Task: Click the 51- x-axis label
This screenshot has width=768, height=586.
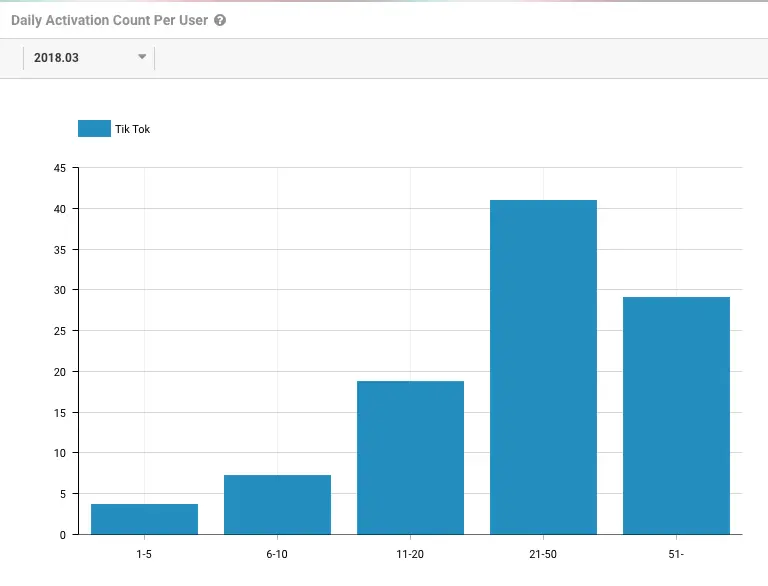Action: coord(676,554)
